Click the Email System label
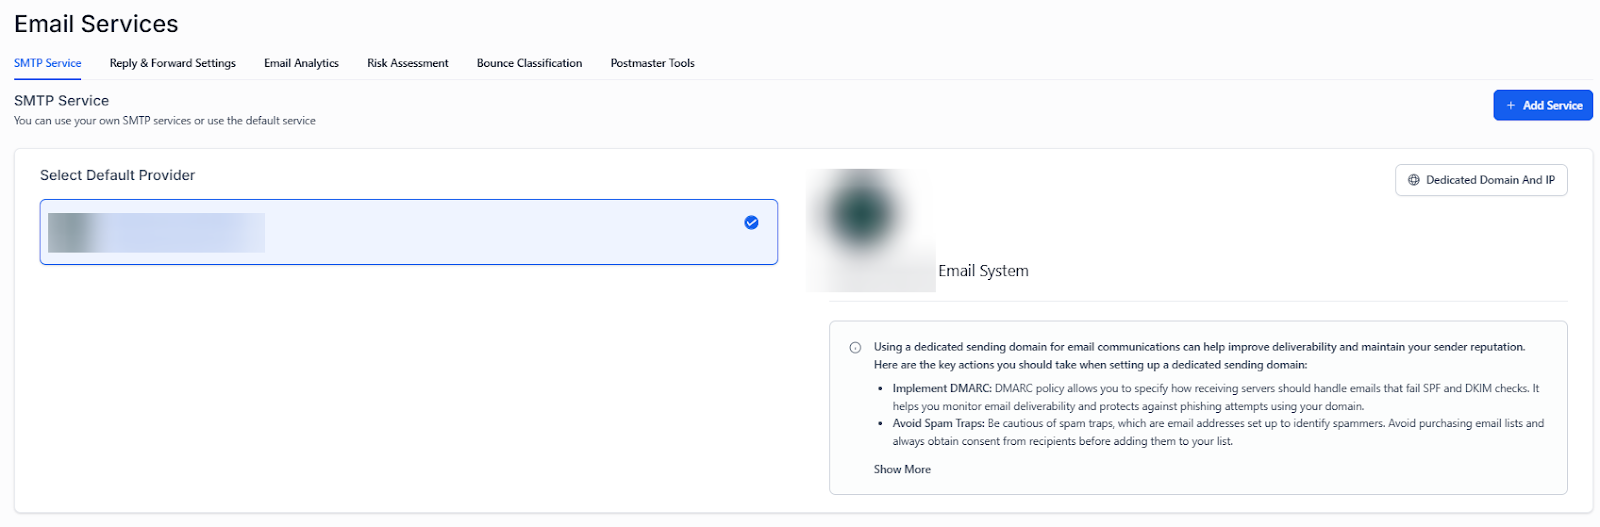Screen dimensions: 1600x527 point(983,271)
